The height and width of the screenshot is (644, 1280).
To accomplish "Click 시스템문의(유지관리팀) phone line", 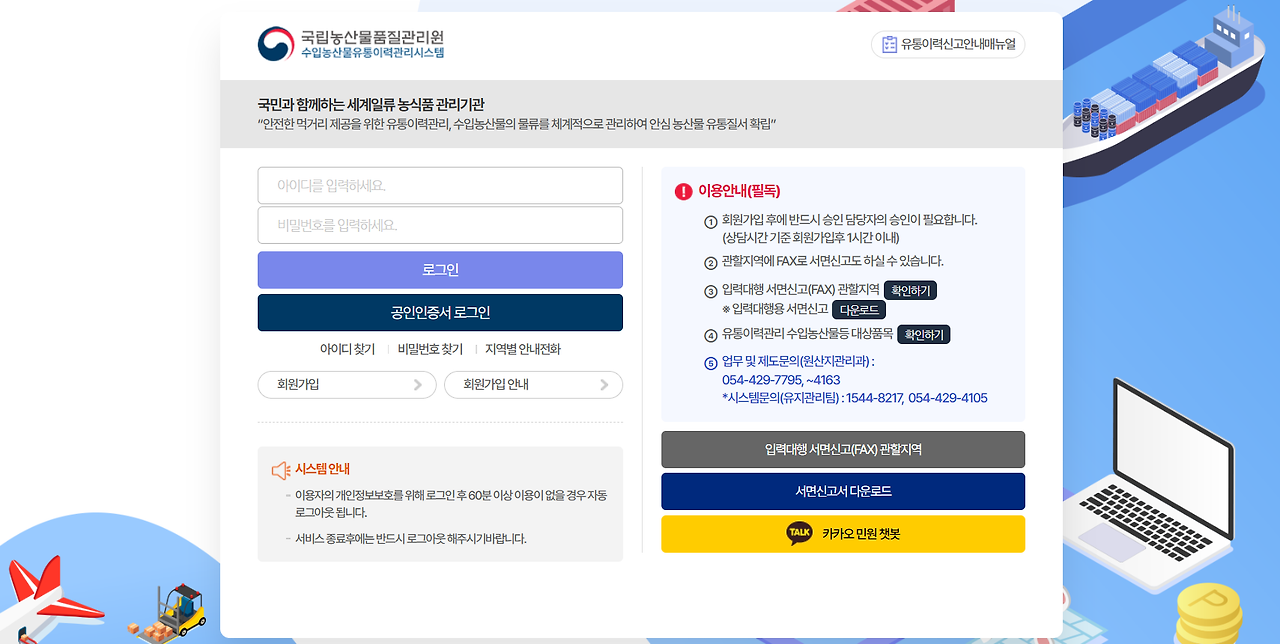I will 854,398.
